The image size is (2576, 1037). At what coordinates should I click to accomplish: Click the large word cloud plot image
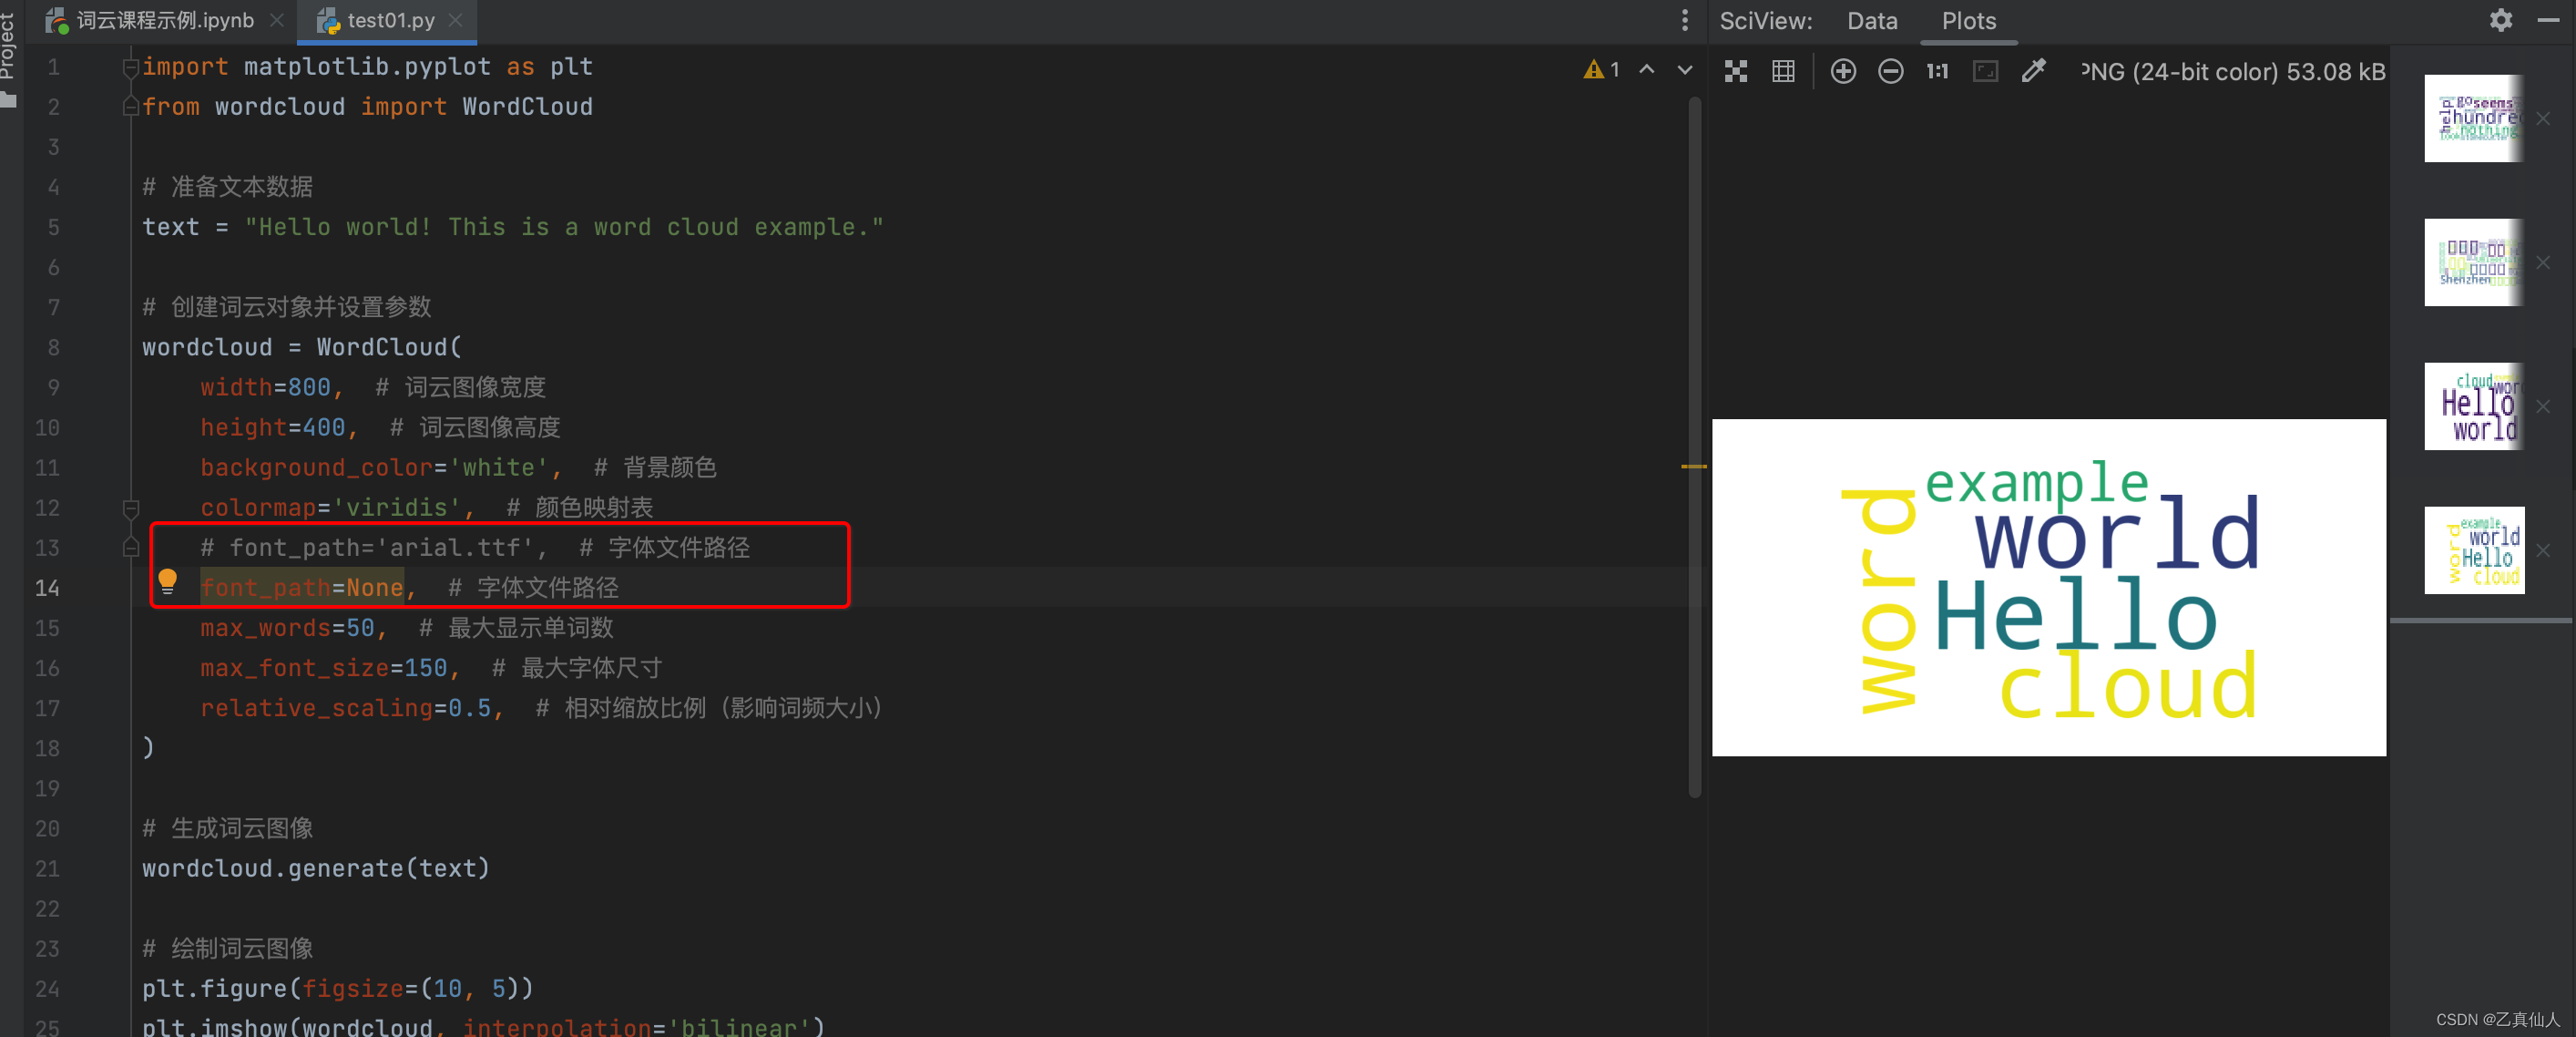point(2048,587)
